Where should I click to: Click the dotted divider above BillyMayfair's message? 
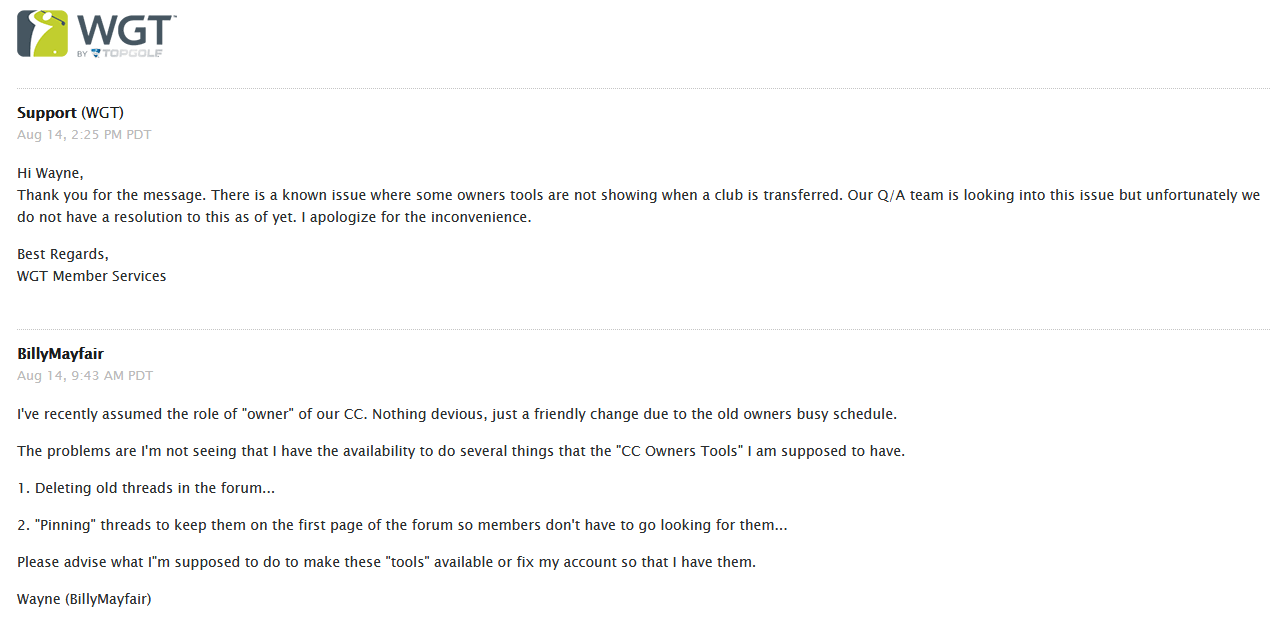coord(643,329)
